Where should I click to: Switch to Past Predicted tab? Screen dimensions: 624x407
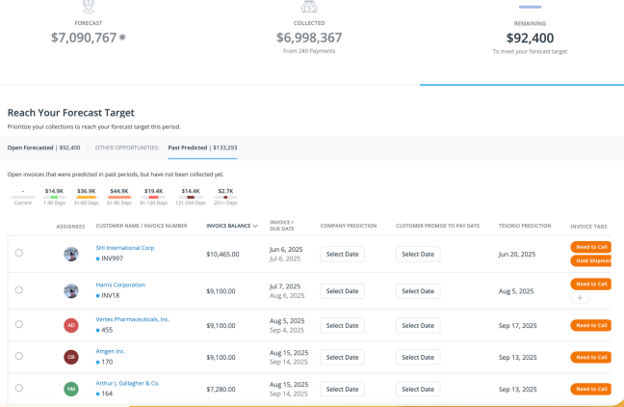[x=202, y=147]
